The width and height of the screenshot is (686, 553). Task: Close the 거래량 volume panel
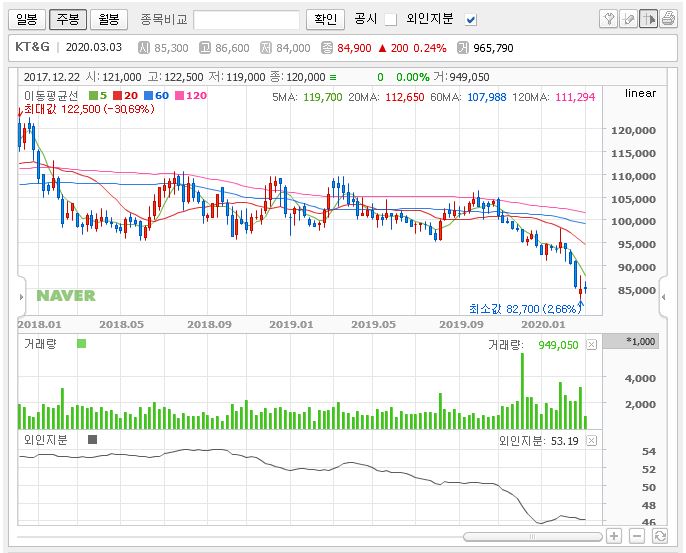pos(591,344)
